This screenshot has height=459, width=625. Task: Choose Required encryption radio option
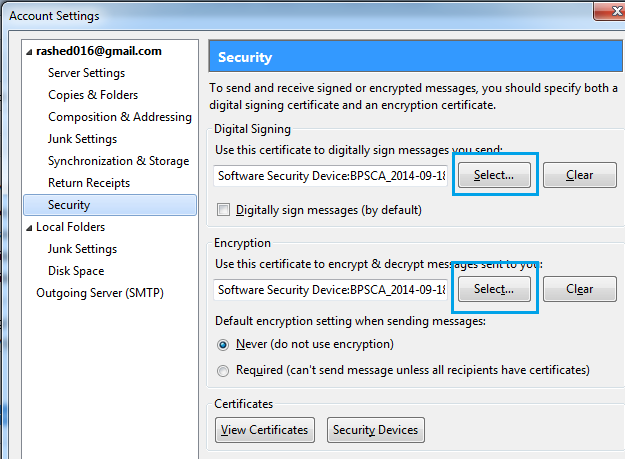tap(223, 371)
